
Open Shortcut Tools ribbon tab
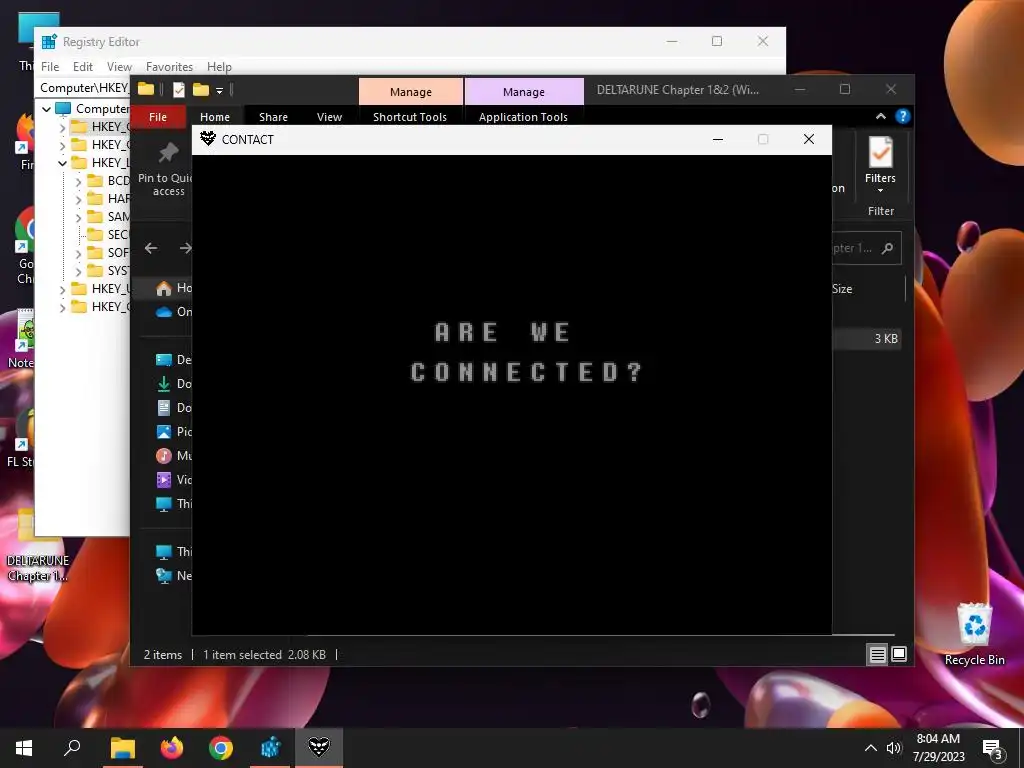[410, 117]
